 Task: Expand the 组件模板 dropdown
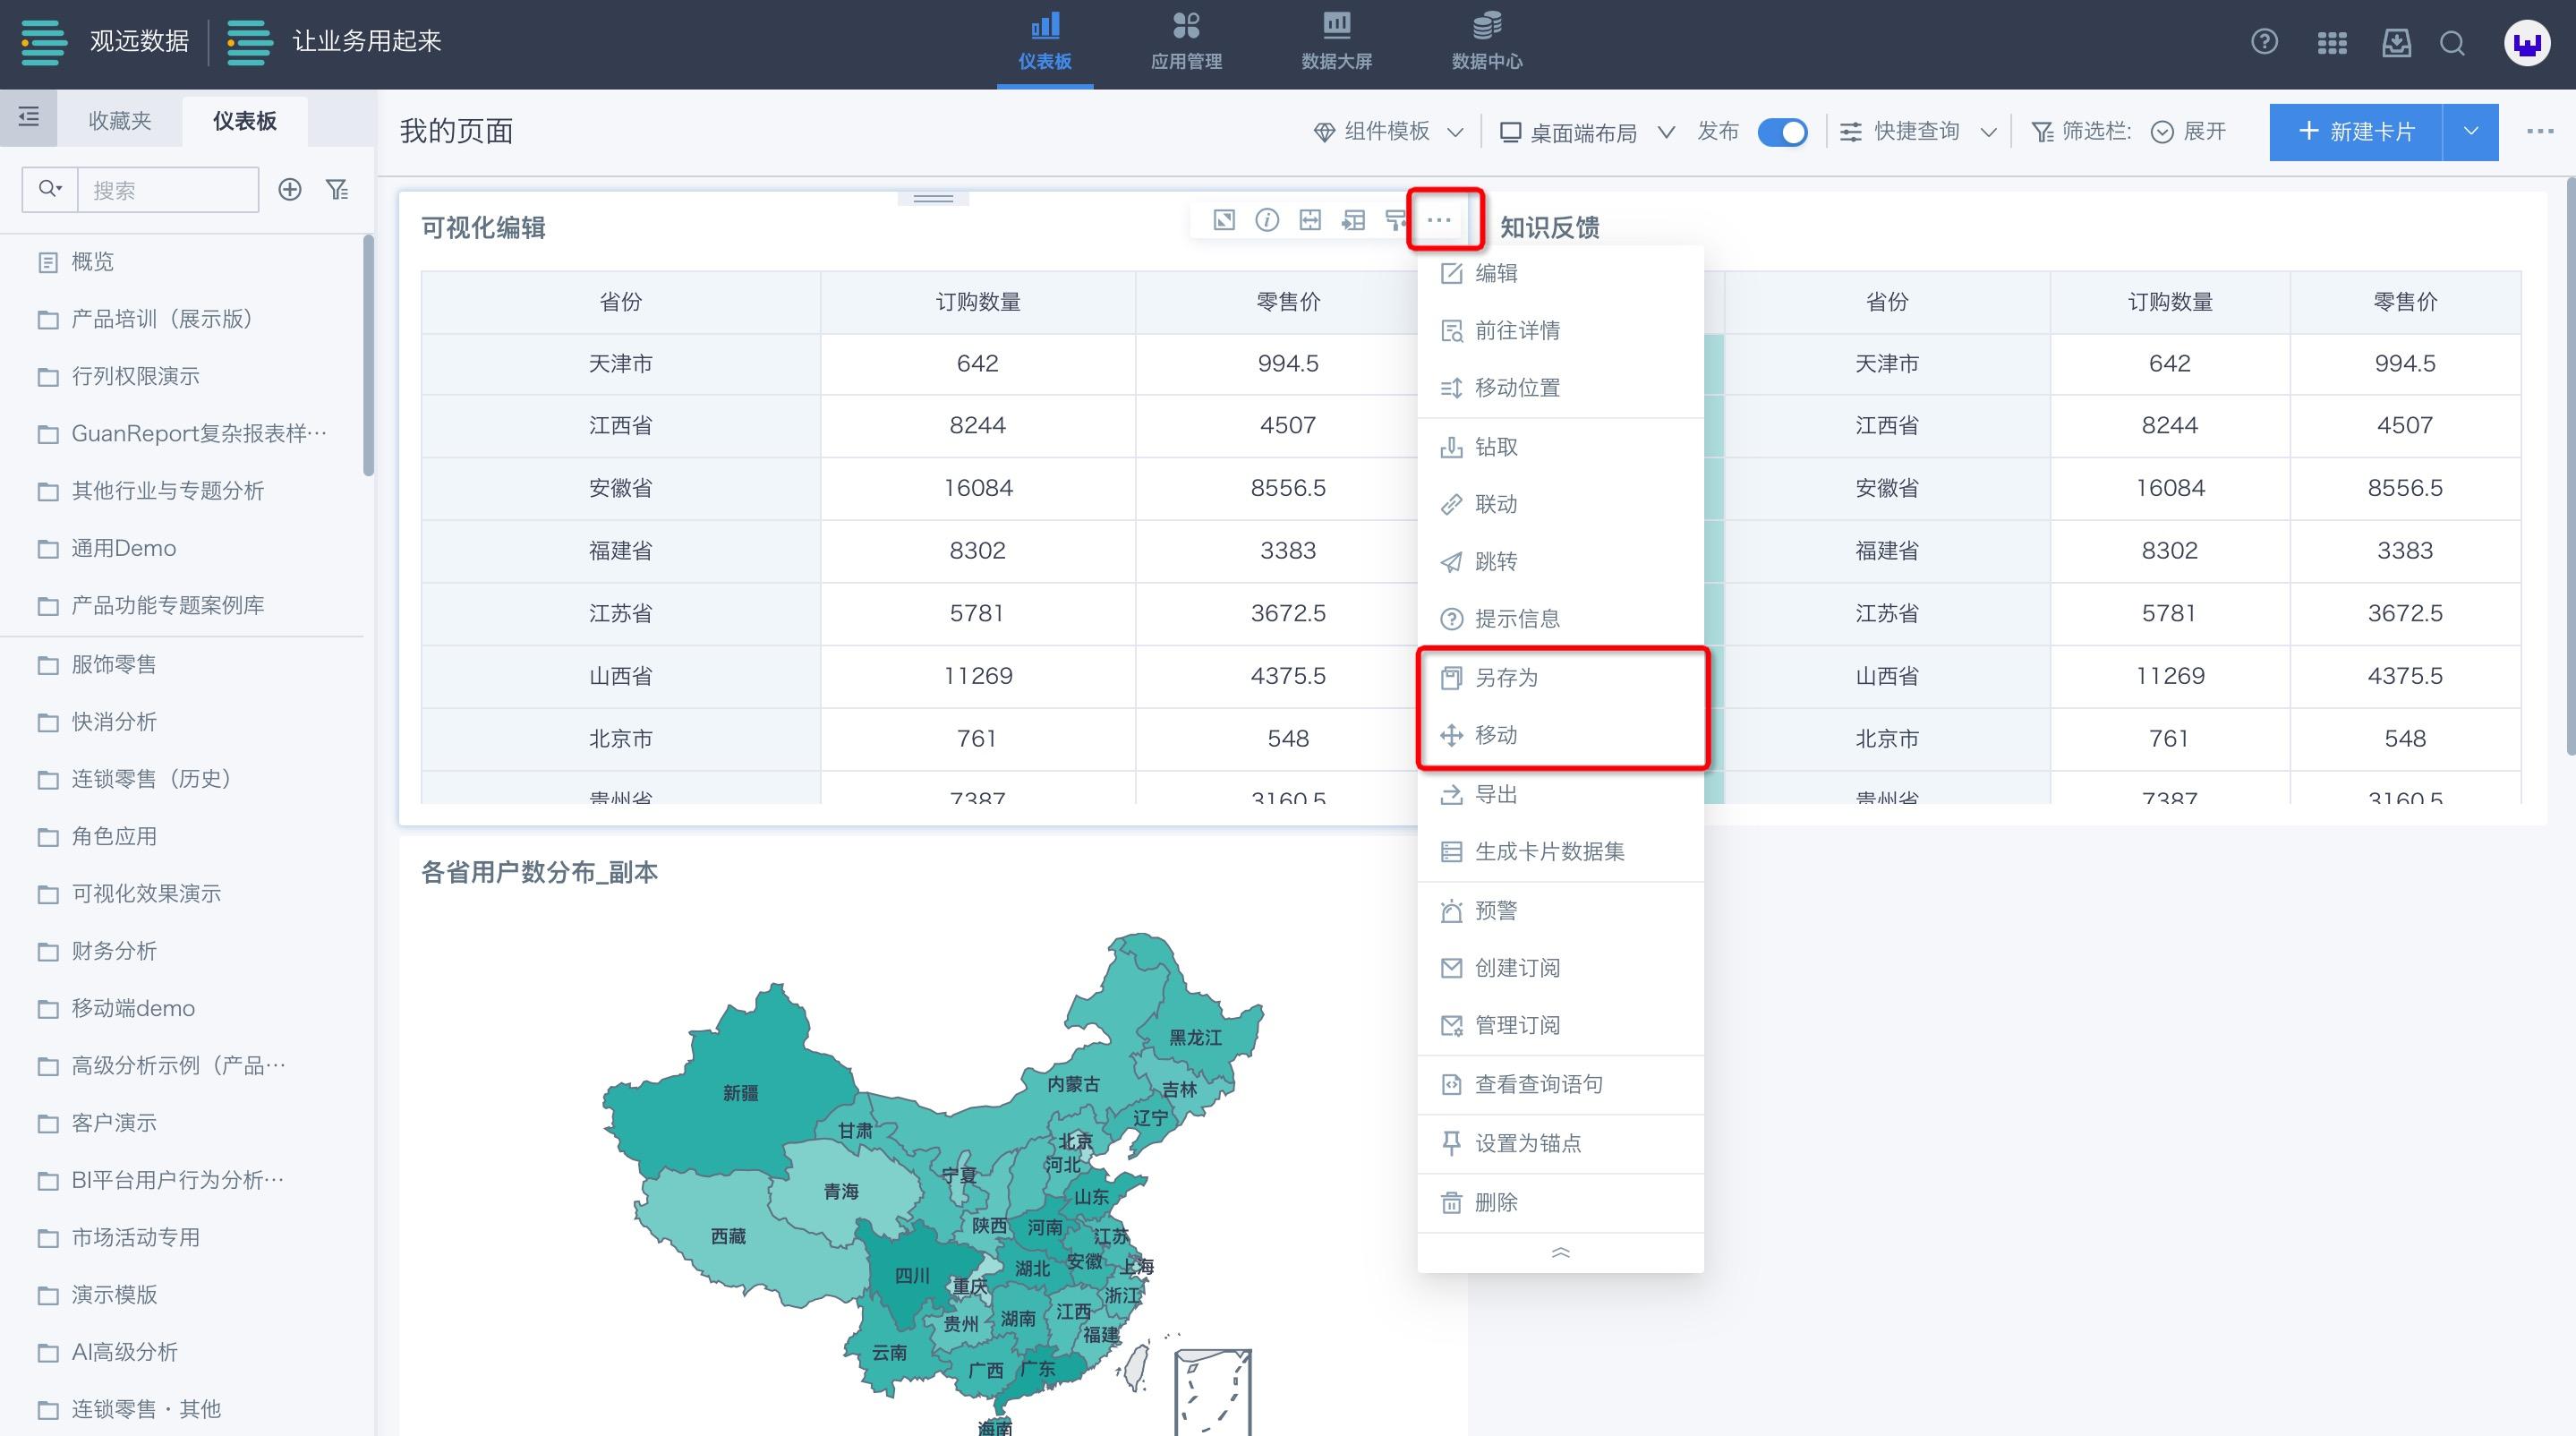coord(1389,132)
